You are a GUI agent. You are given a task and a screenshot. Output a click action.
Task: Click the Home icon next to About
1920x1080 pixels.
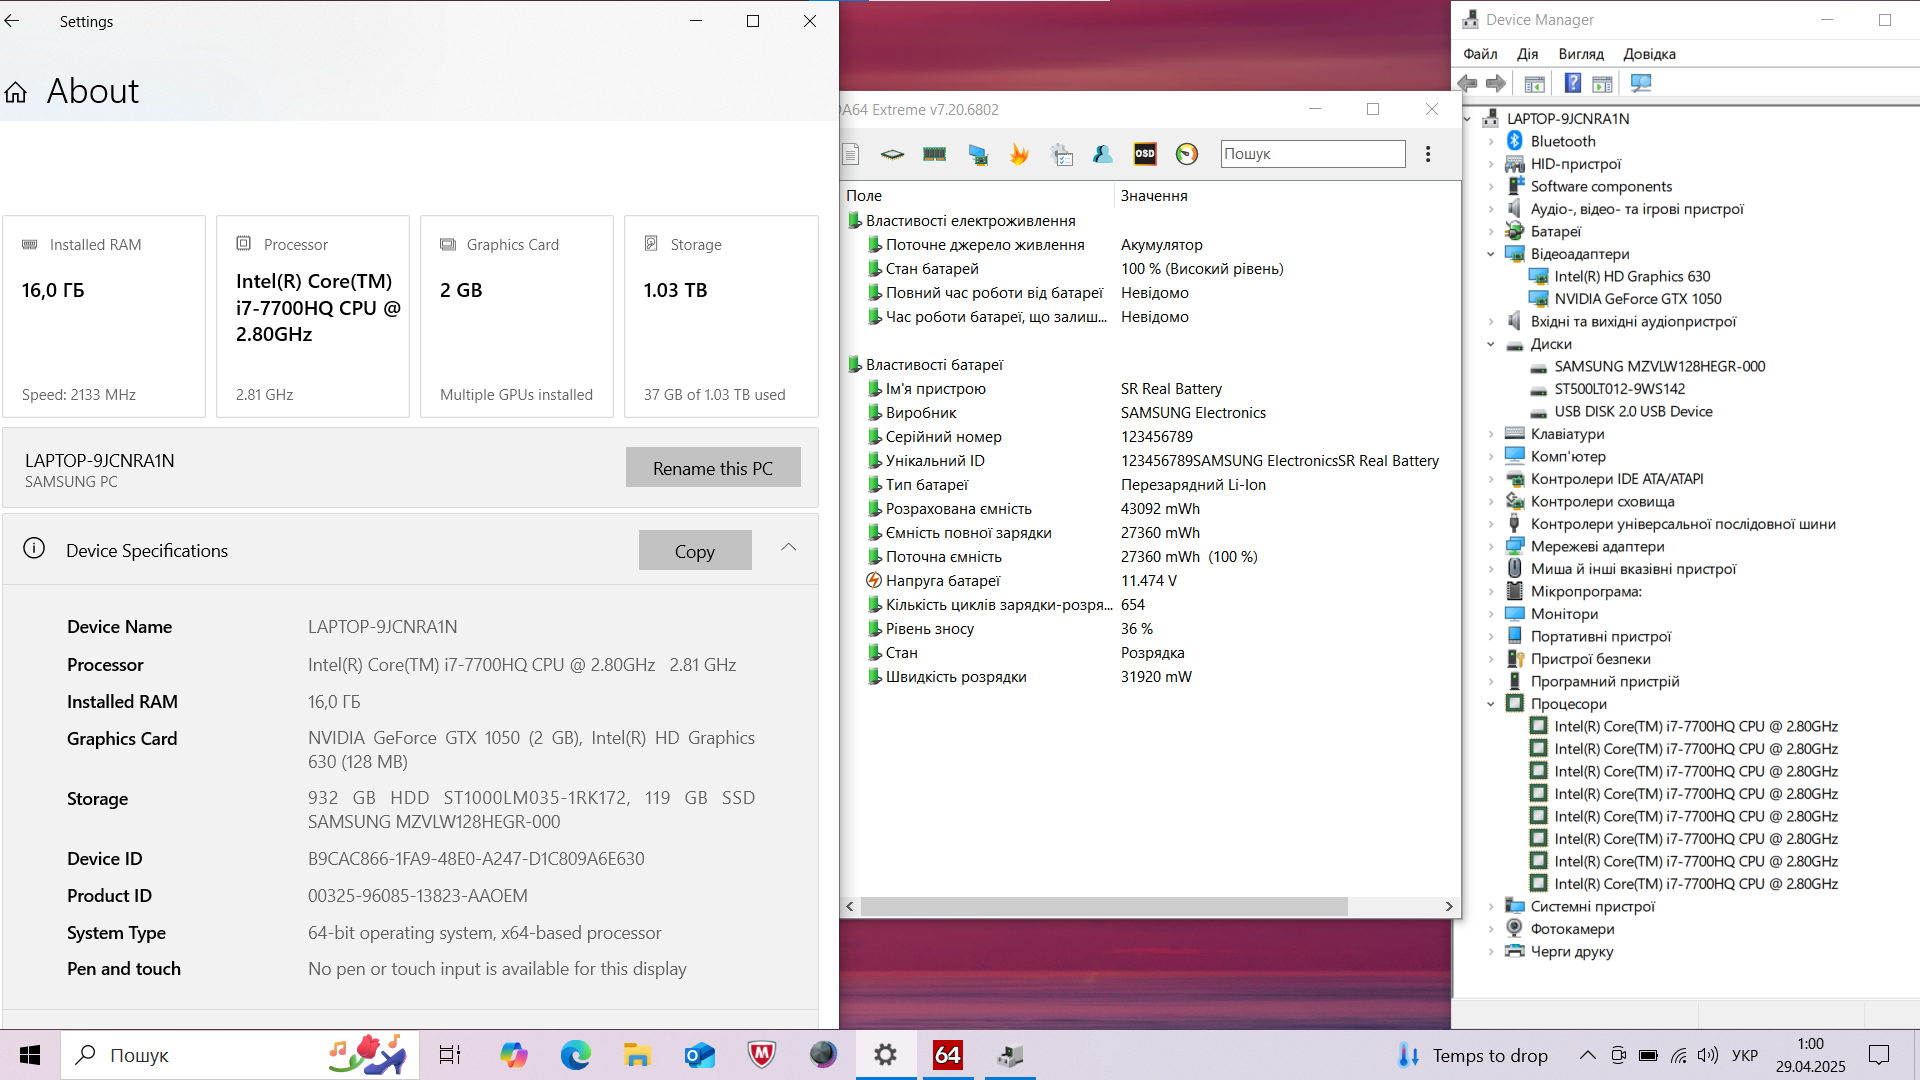(16, 93)
